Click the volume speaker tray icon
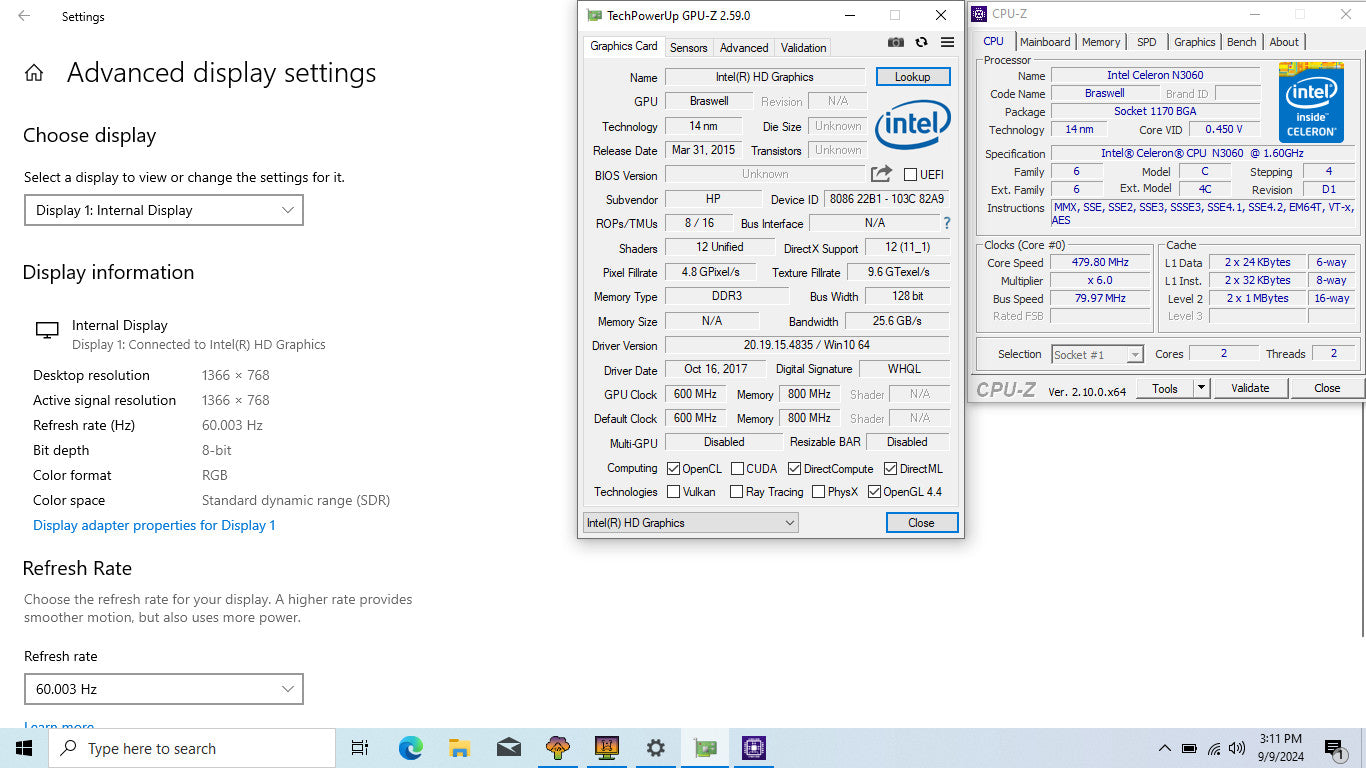 (1237, 748)
